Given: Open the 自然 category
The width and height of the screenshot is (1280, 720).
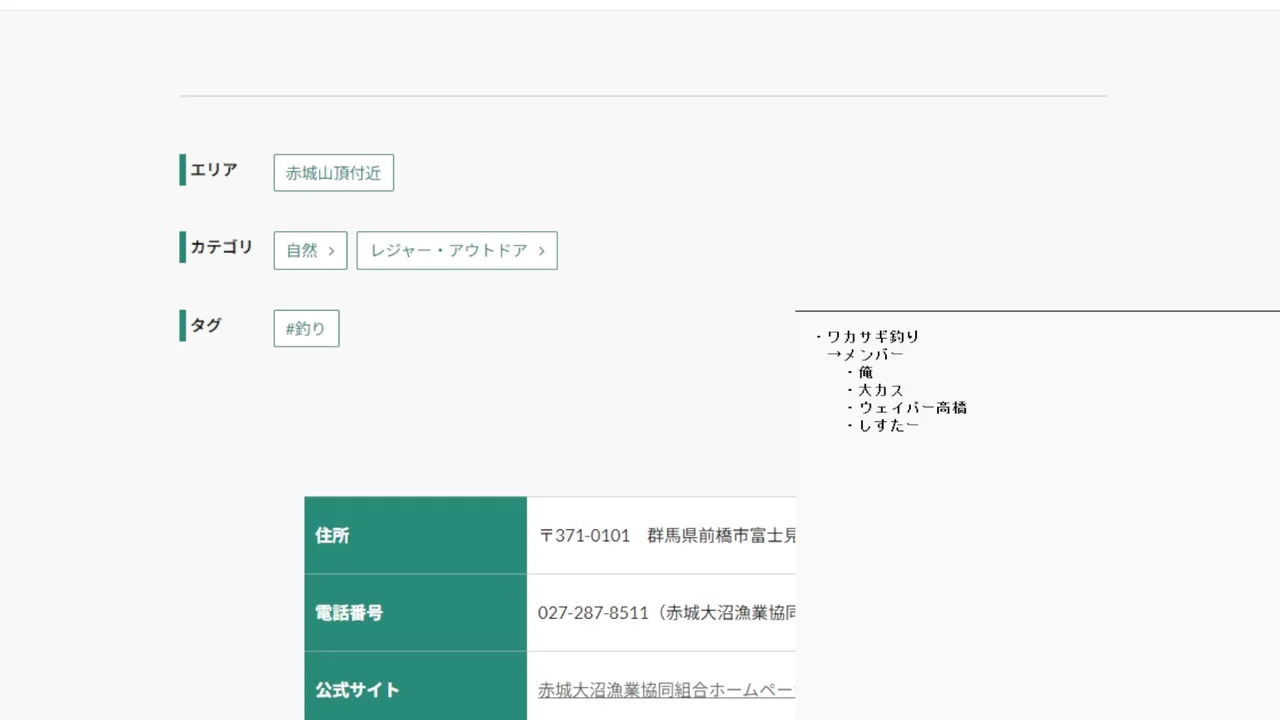Looking at the screenshot, I should (x=302, y=251).
